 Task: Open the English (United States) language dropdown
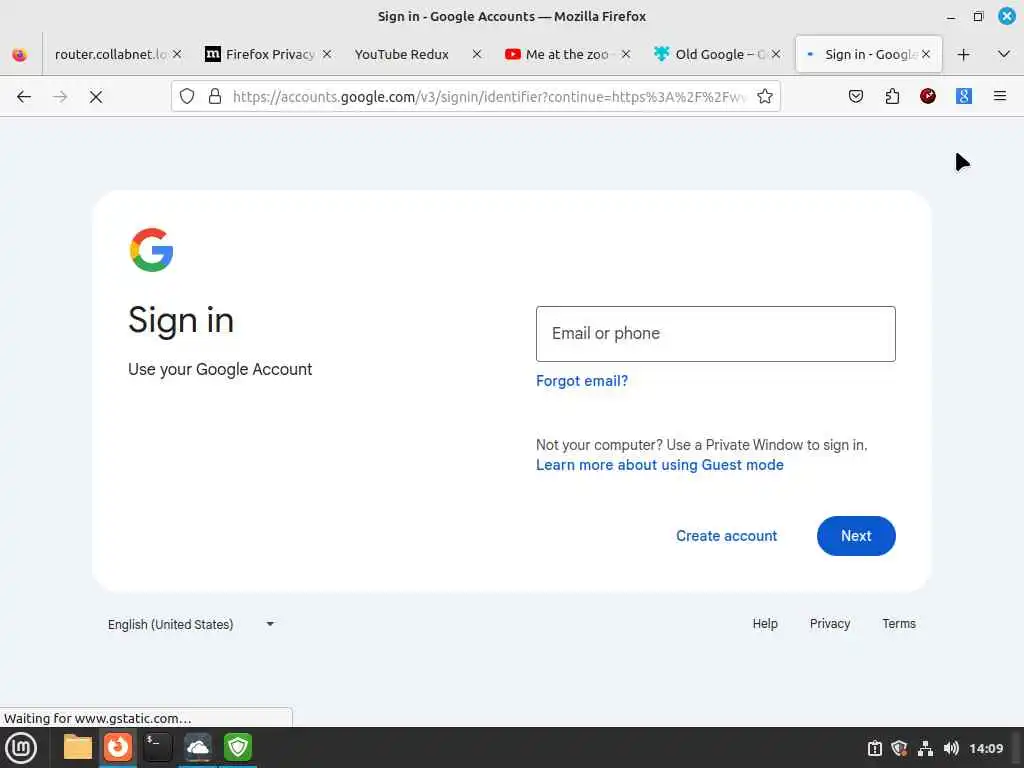(191, 624)
